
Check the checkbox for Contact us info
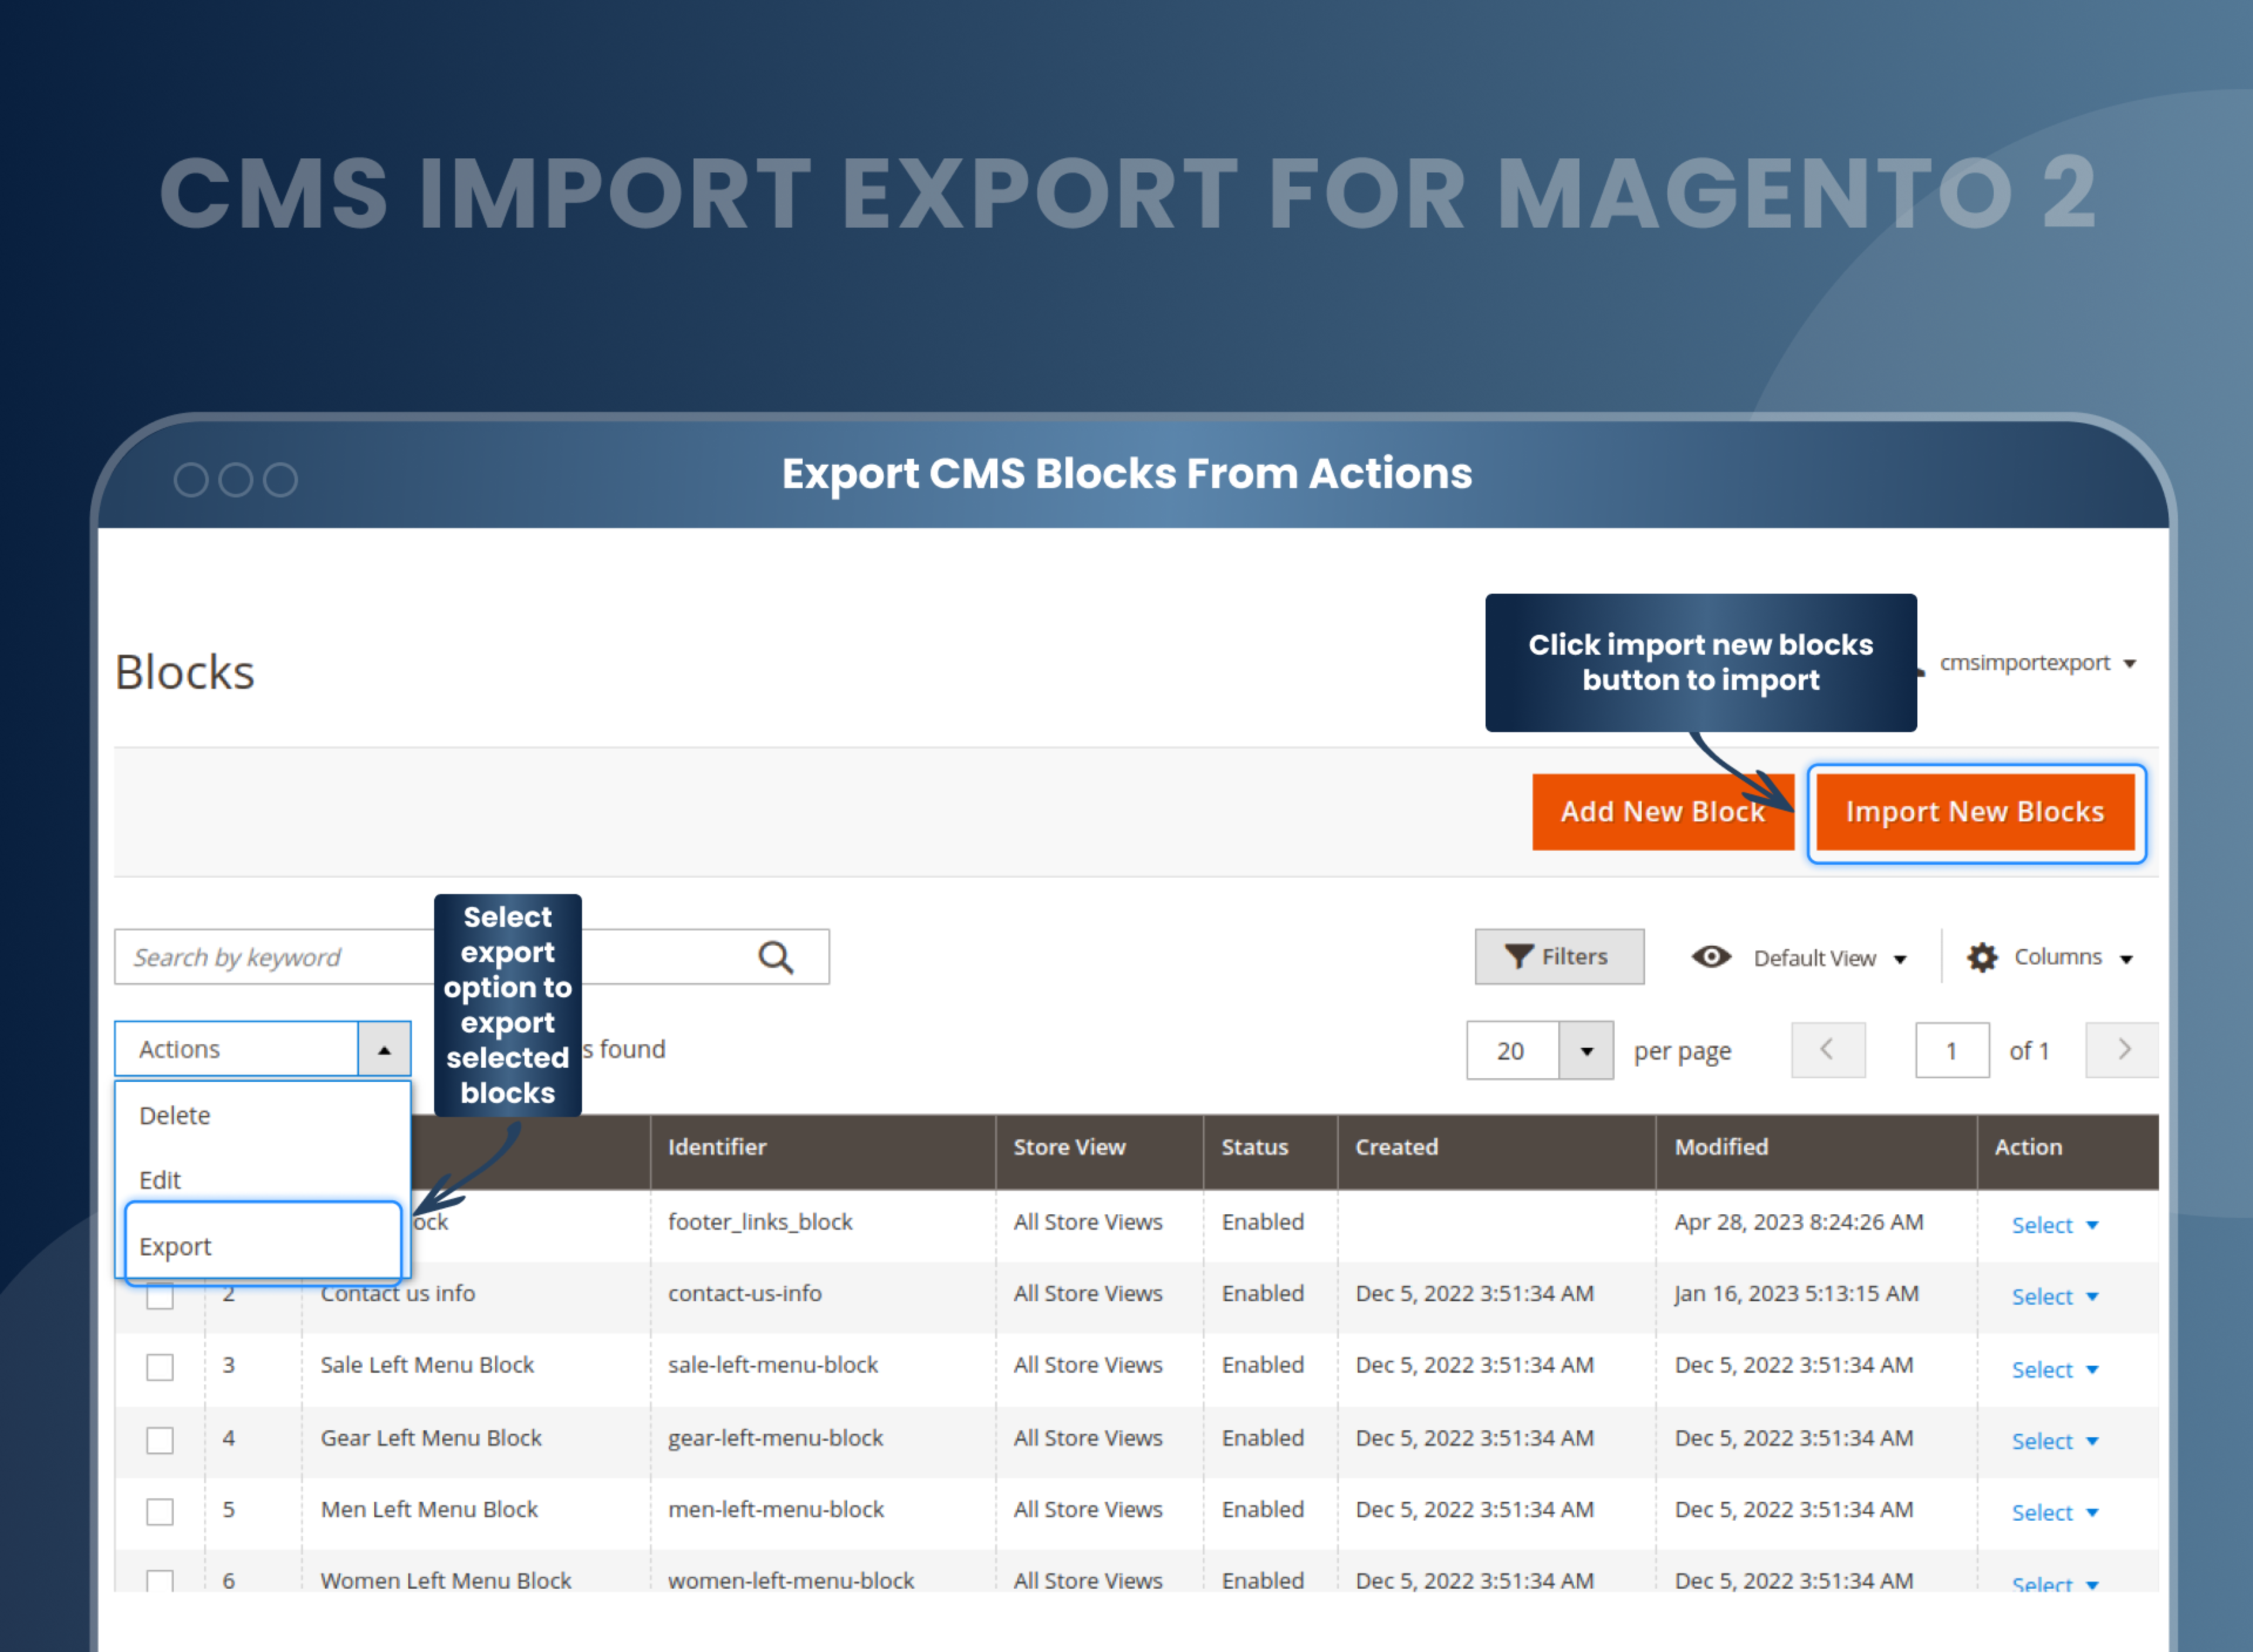[x=160, y=1294]
